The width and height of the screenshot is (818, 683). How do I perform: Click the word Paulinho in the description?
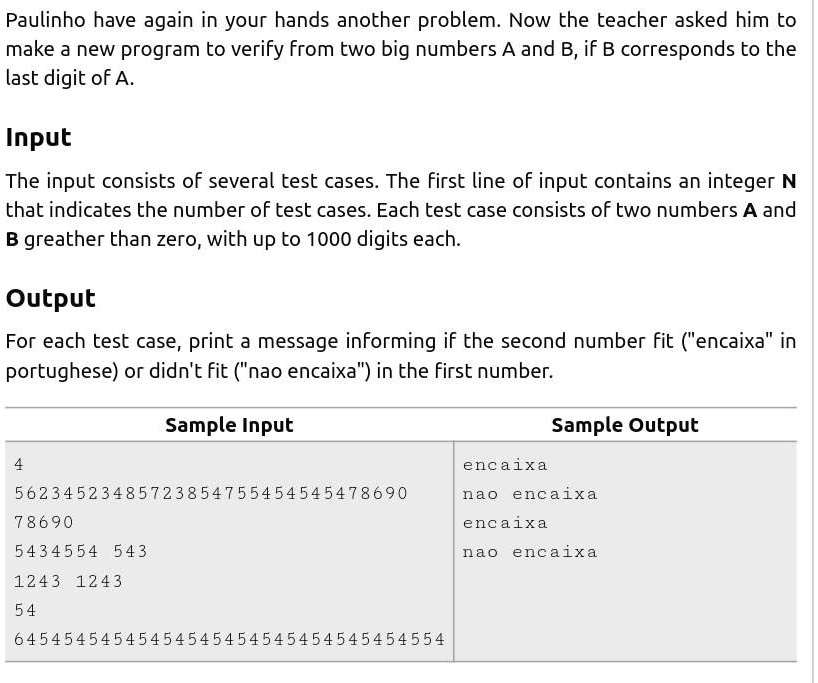tap(45, 20)
